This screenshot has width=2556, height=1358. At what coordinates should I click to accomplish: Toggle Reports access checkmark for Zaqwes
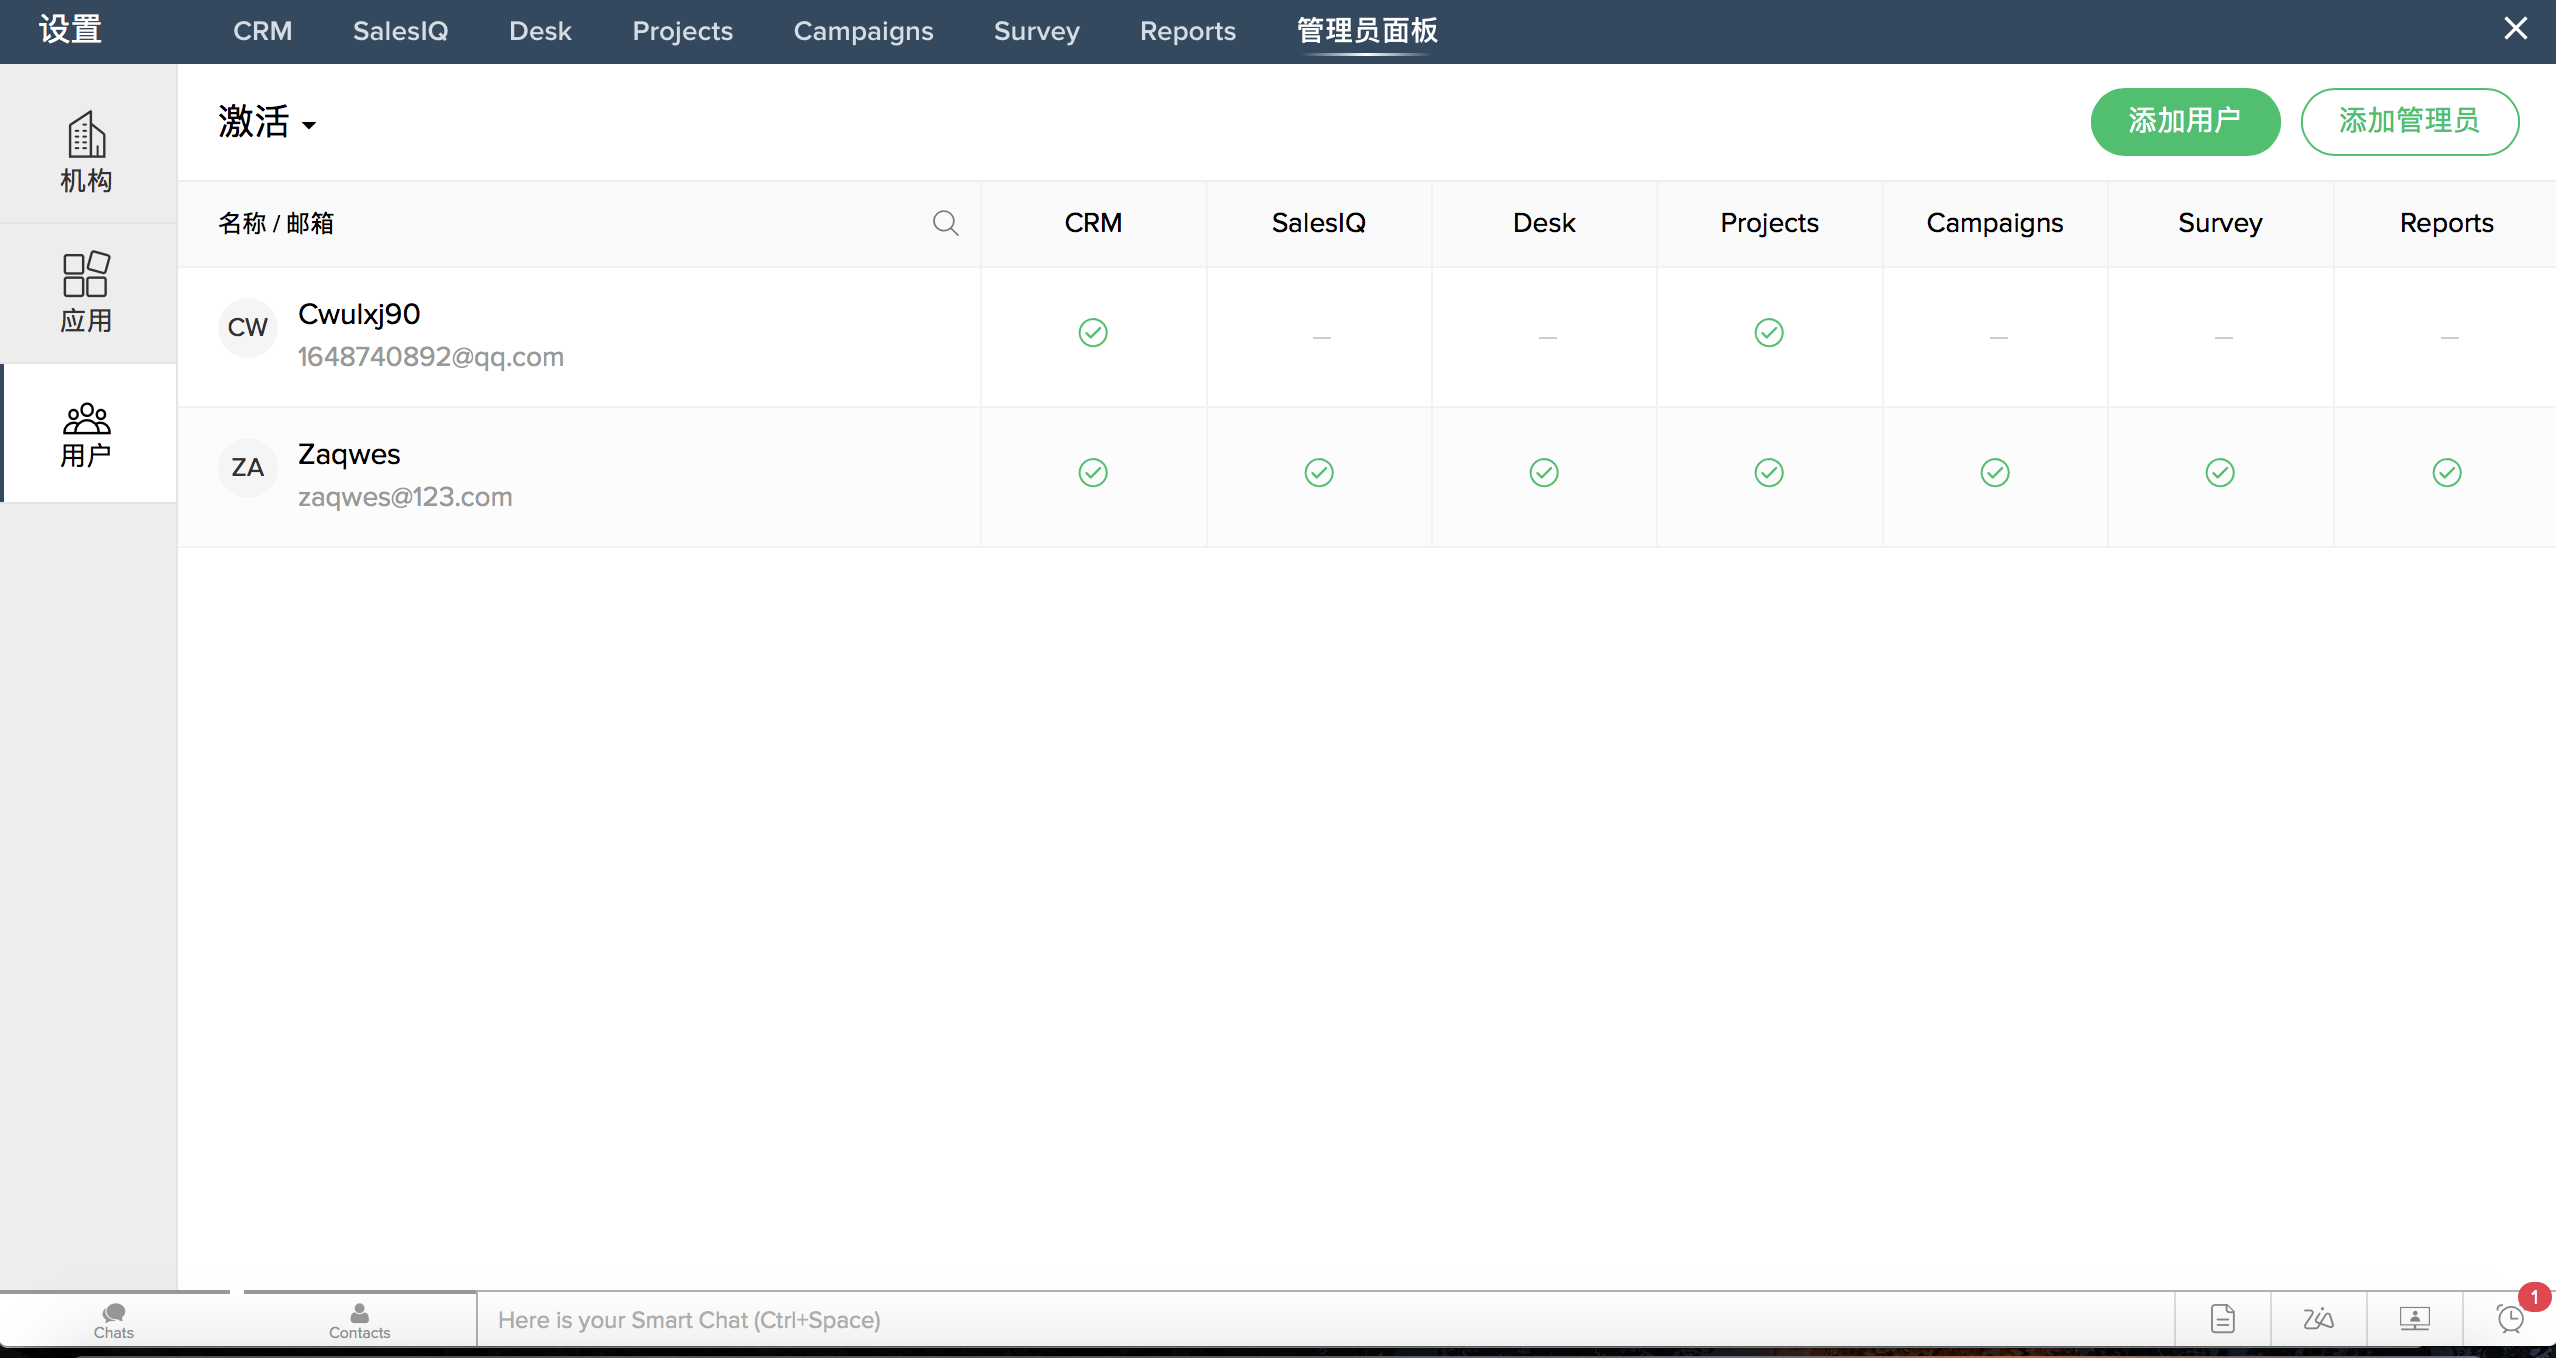pos(2446,473)
